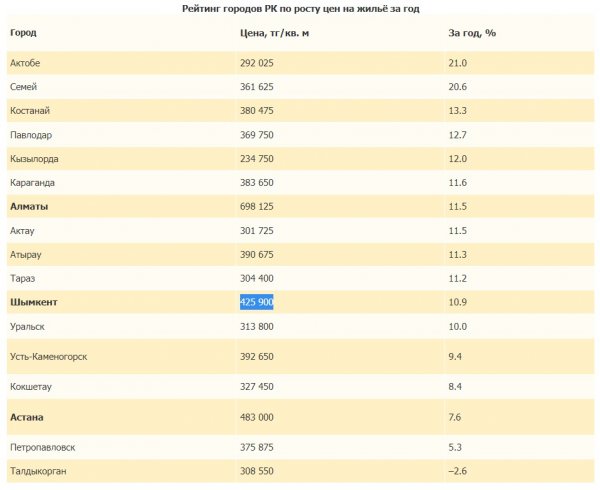Select the 10.9 growth value for Шымкент
The width and height of the screenshot is (600, 490).
click(x=458, y=301)
